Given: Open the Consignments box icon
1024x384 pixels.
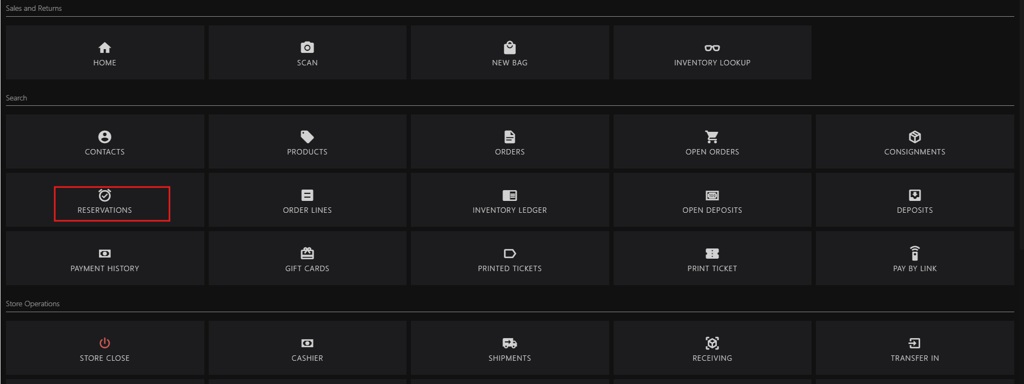Looking at the screenshot, I should pyautogui.click(x=914, y=136).
